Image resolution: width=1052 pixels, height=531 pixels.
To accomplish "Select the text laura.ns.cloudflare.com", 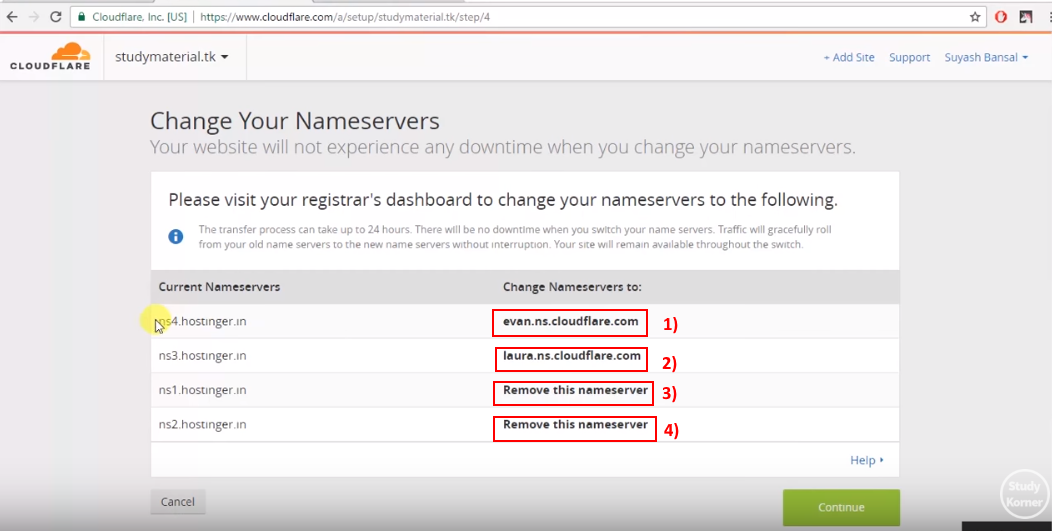I will [x=572, y=355].
